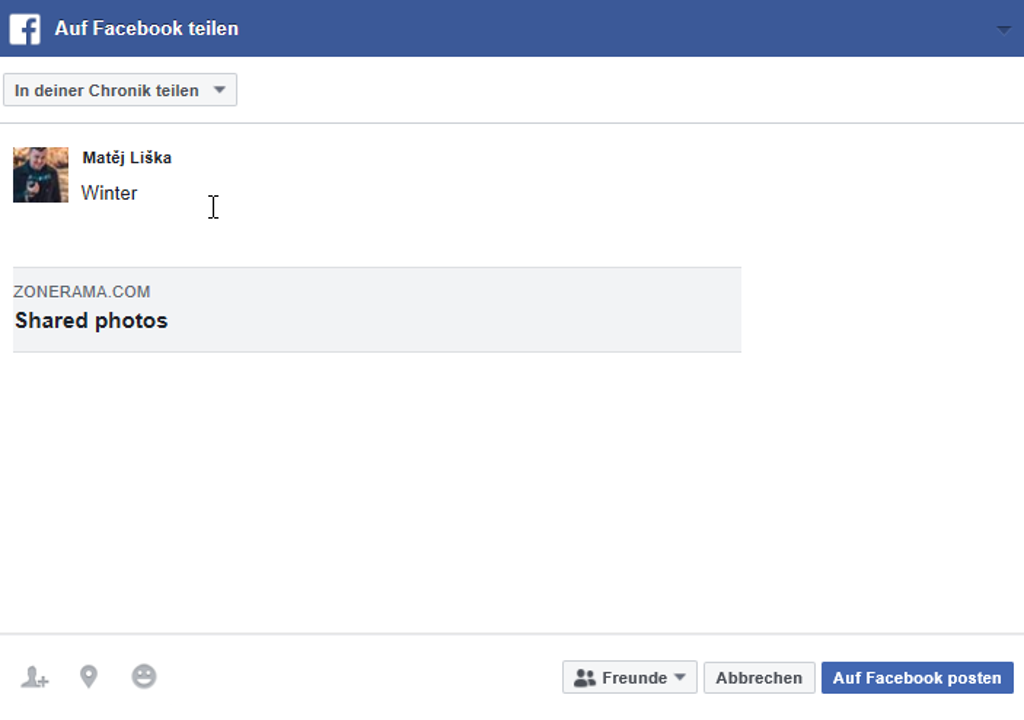Click the people icon on the Freunde button
The width and height of the screenshot is (1024, 720).
(x=585, y=678)
